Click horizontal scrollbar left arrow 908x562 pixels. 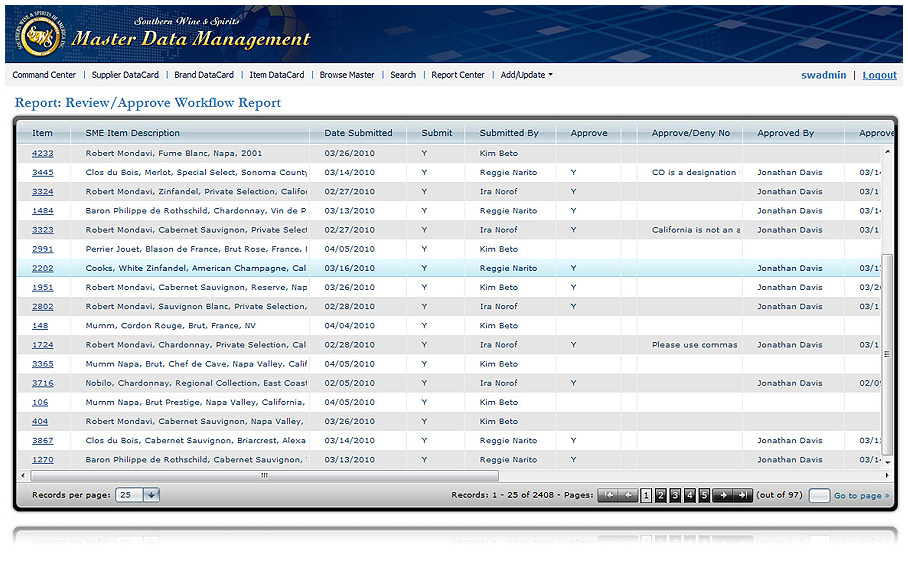tap(23, 476)
